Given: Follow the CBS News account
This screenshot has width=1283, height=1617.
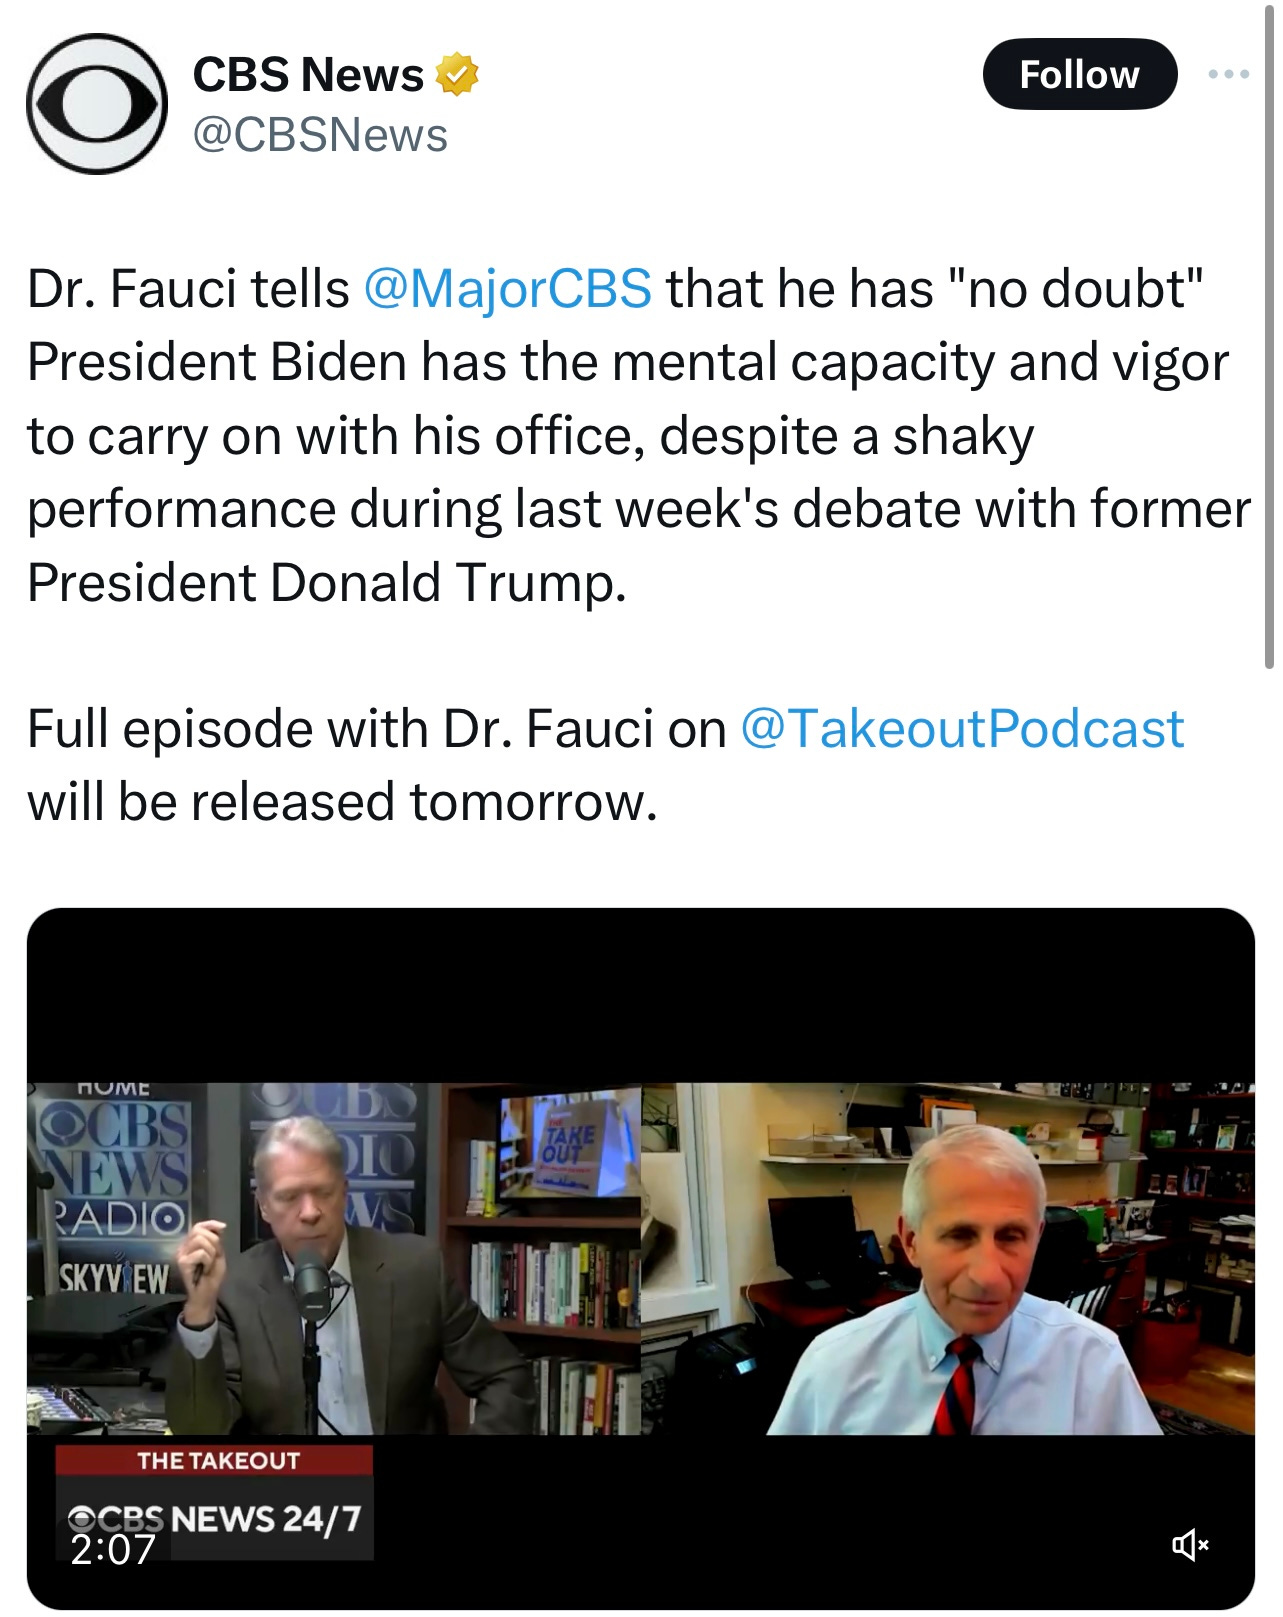Looking at the screenshot, I should point(1080,74).
